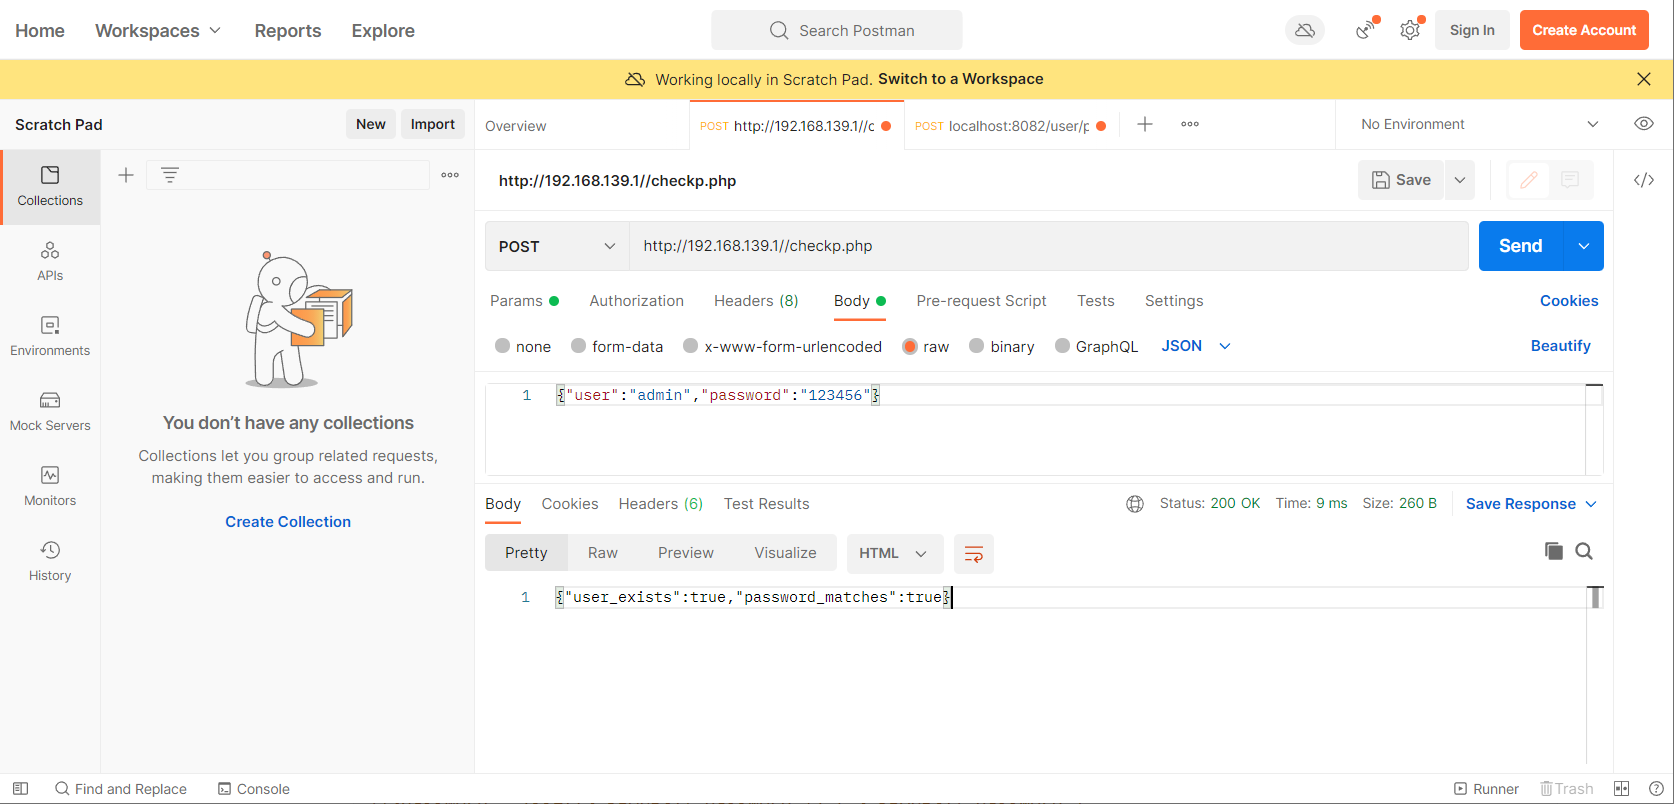Search the response with magnifier icon
Viewport: 1674px width, 804px height.
(1584, 551)
